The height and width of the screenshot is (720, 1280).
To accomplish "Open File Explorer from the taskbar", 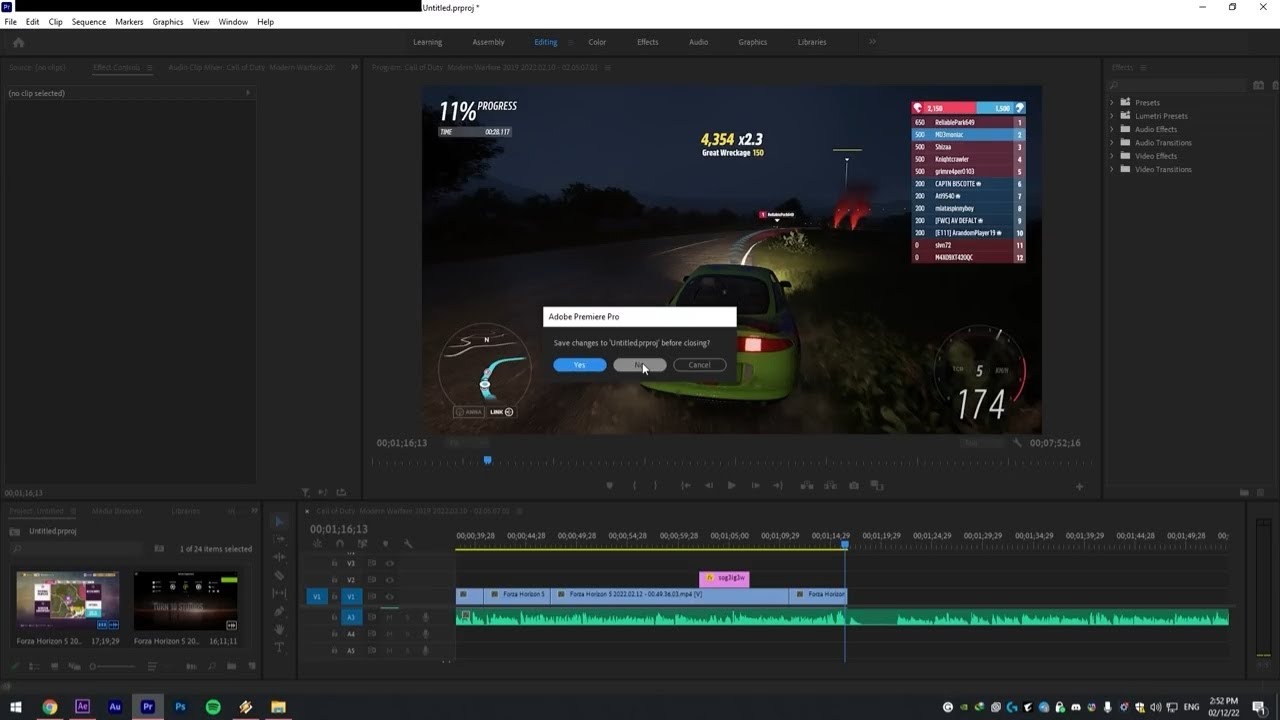I will coord(278,706).
